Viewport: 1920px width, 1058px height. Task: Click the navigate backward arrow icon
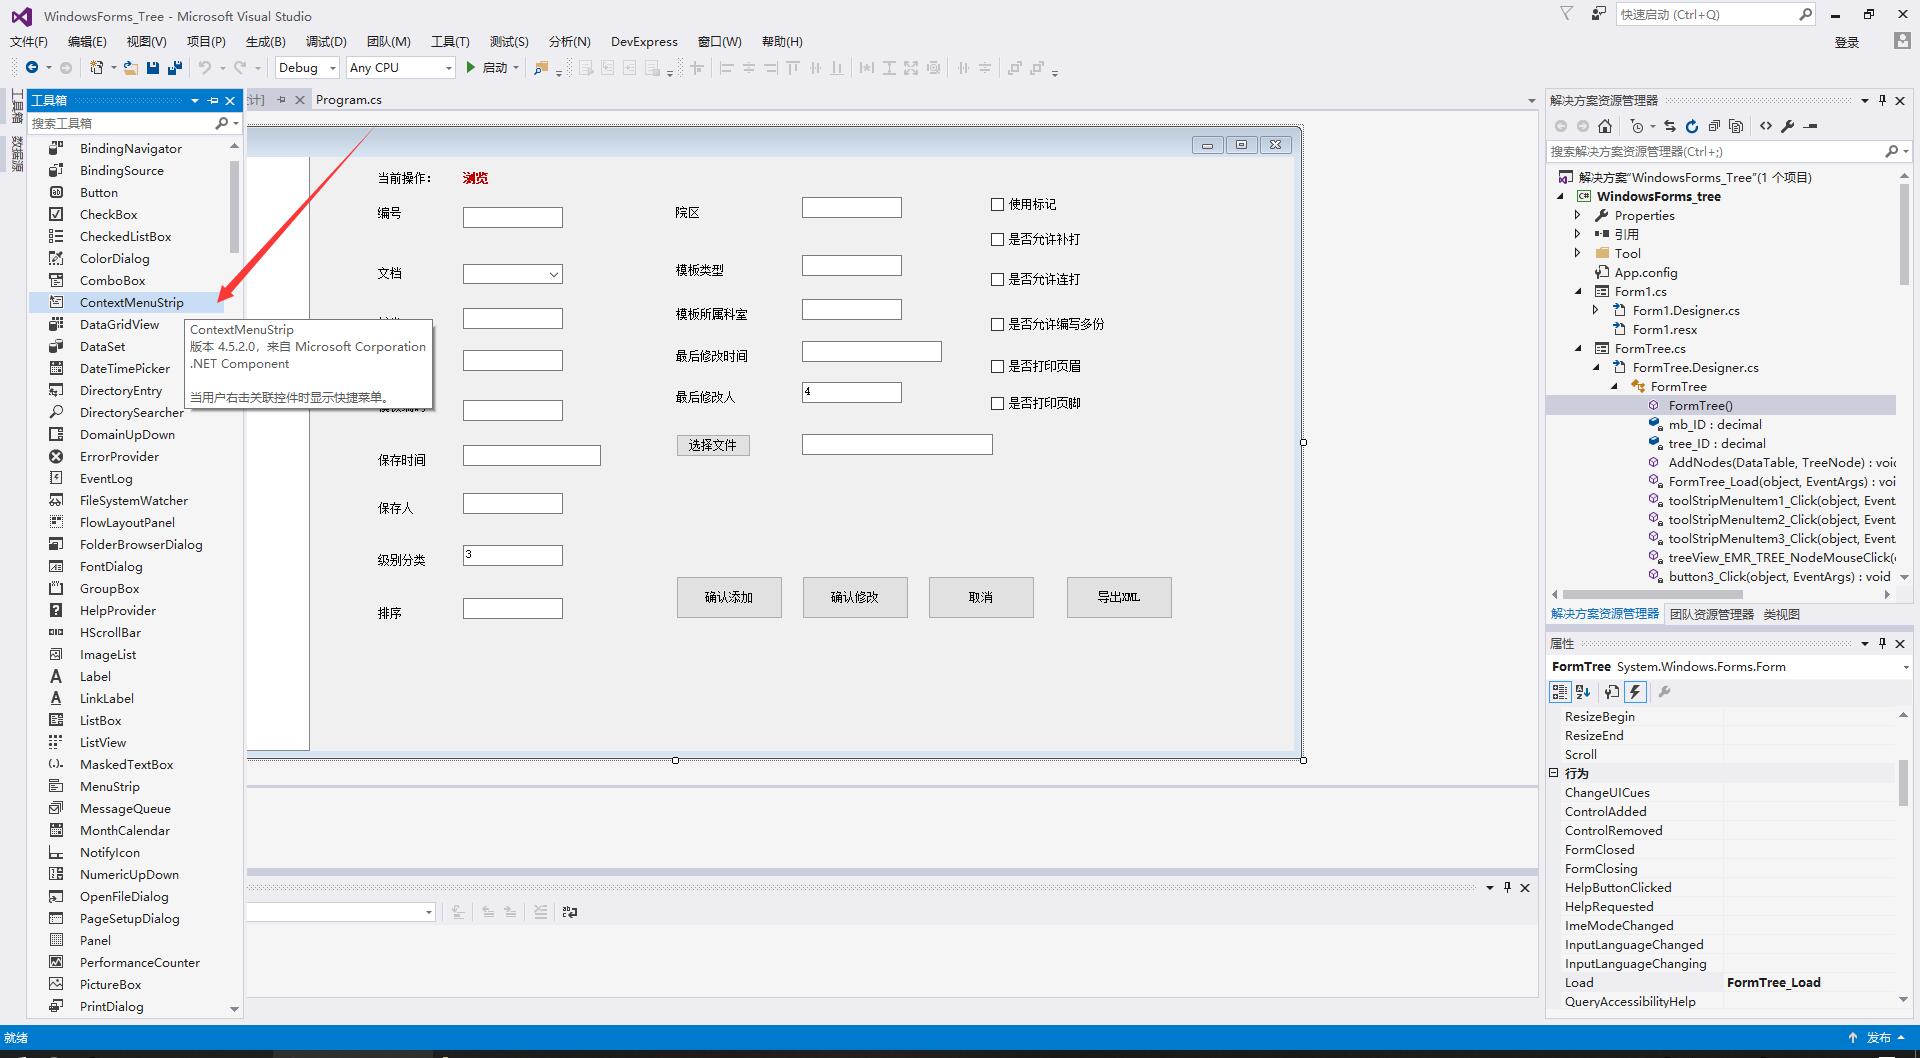(32, 68)
